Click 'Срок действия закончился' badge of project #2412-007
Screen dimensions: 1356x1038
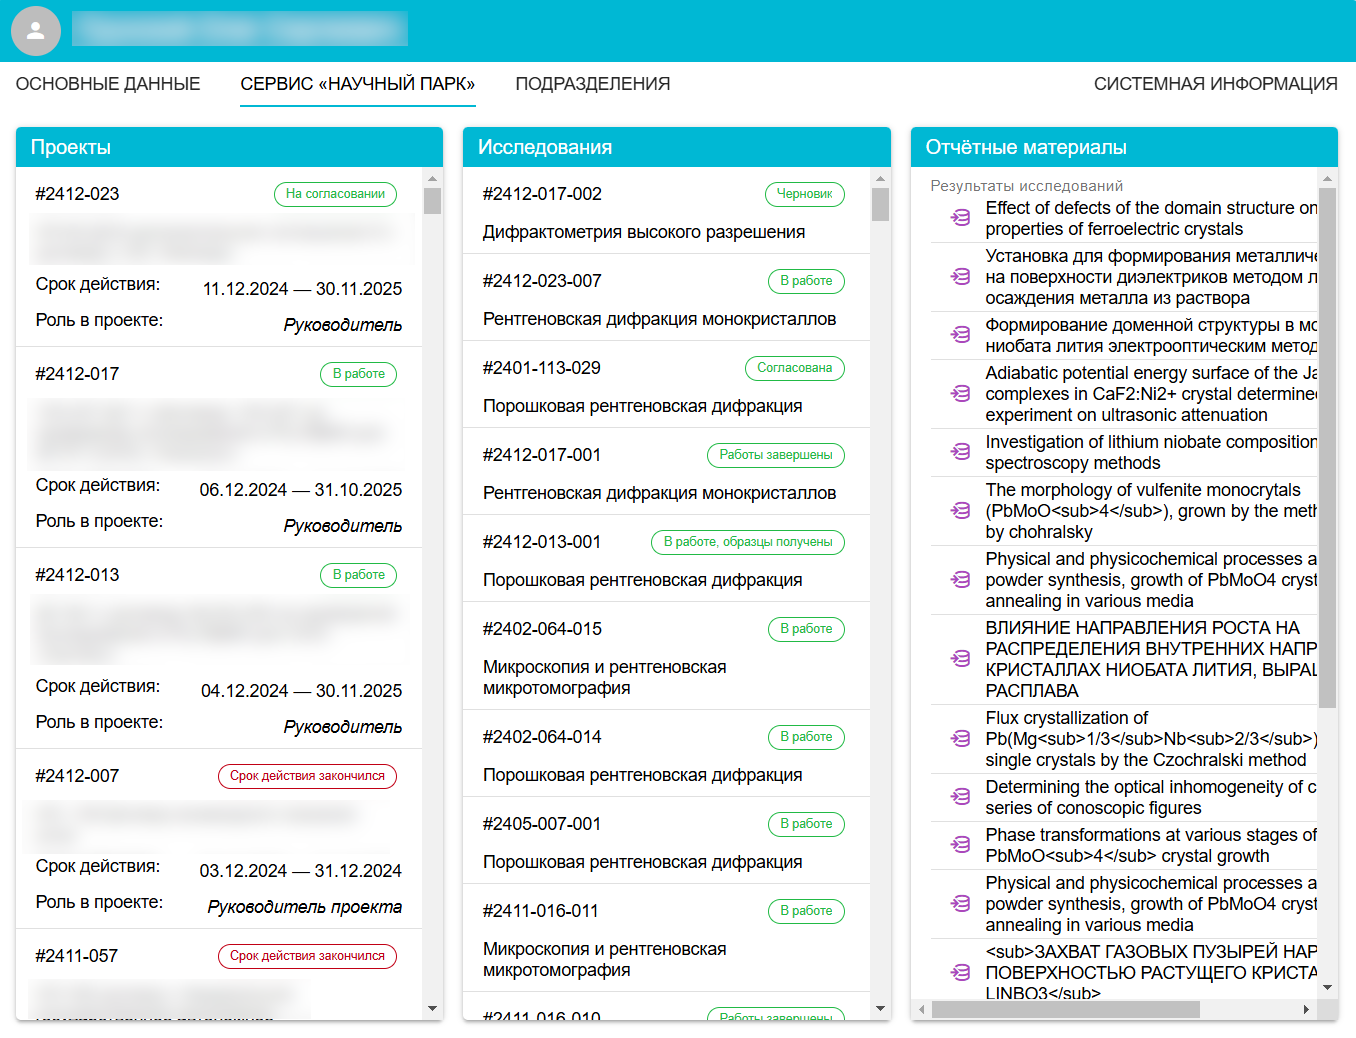click(307, 776)
